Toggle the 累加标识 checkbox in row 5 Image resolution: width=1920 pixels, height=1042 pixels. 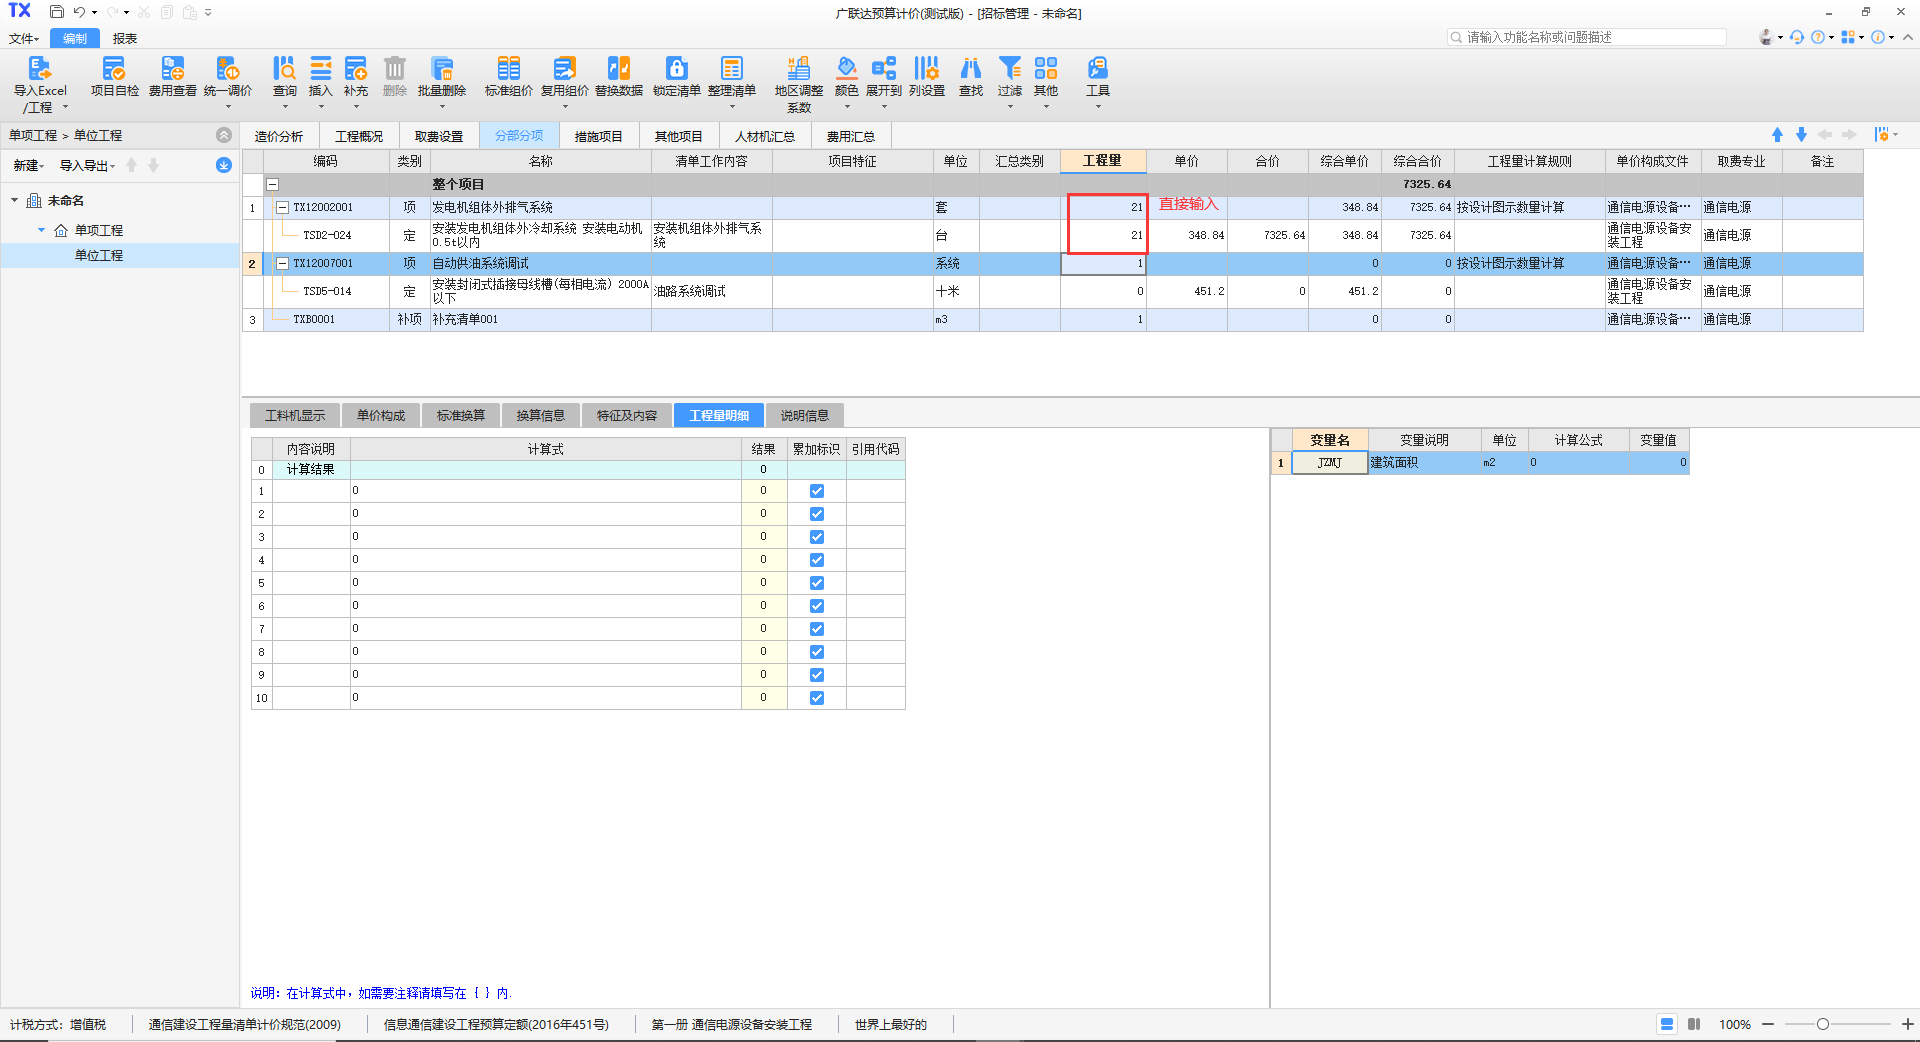[x=817, y=583]
